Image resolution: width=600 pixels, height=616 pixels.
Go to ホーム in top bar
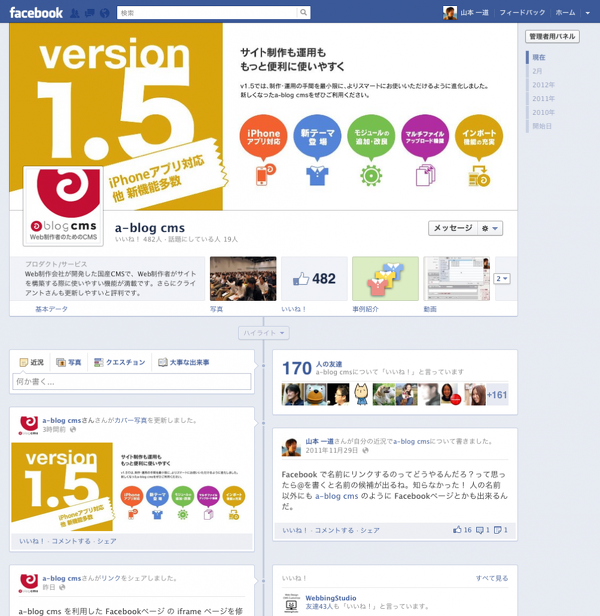tap(565, 13)
